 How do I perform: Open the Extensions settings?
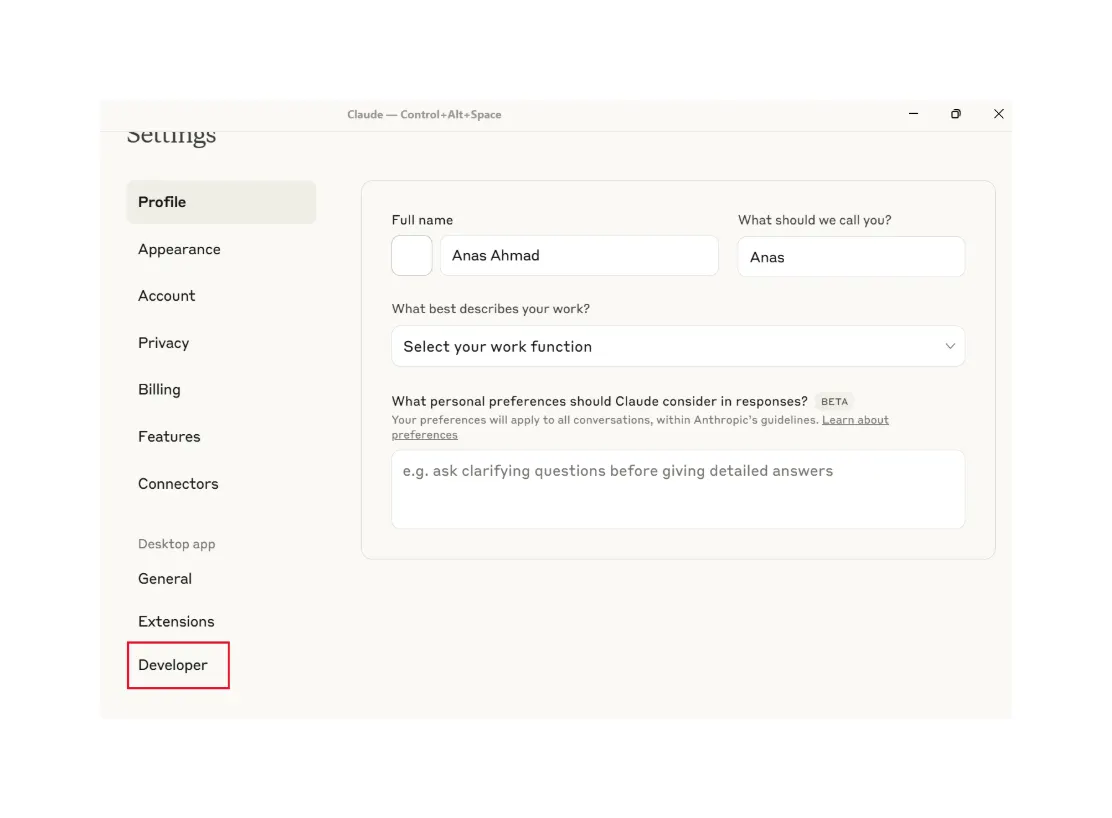(176, 621)
